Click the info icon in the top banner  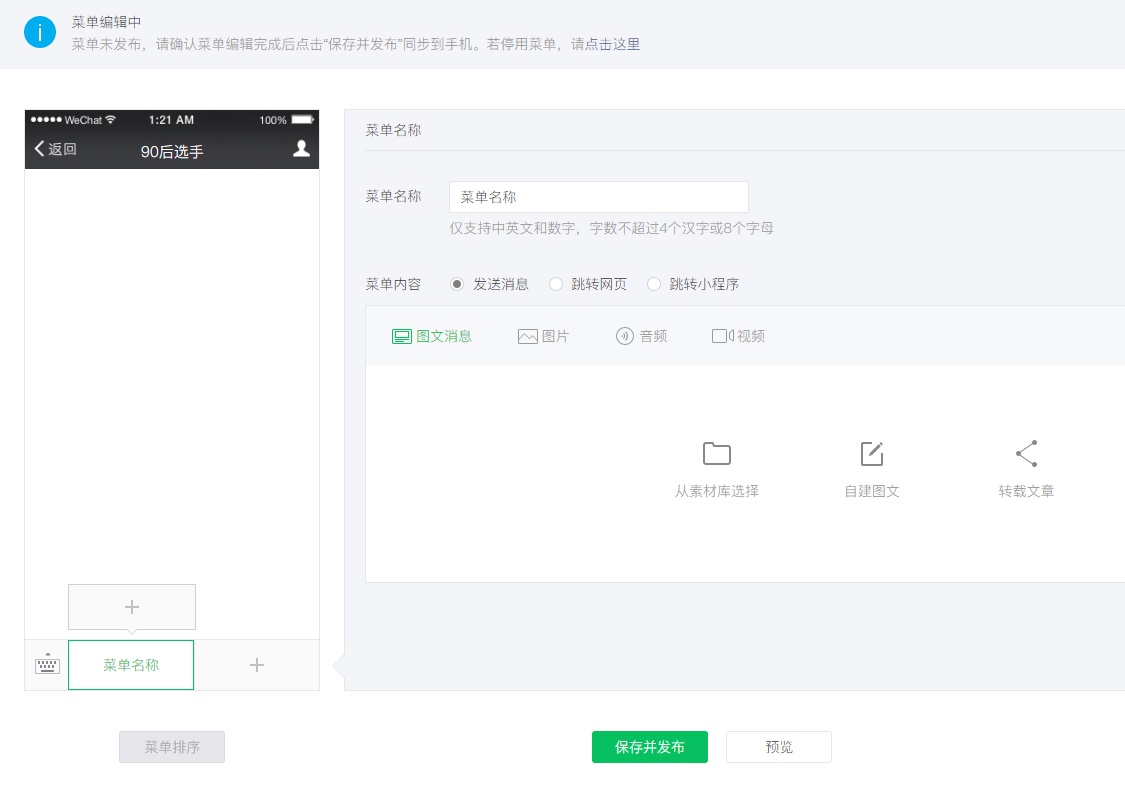(x=40, y=31)
